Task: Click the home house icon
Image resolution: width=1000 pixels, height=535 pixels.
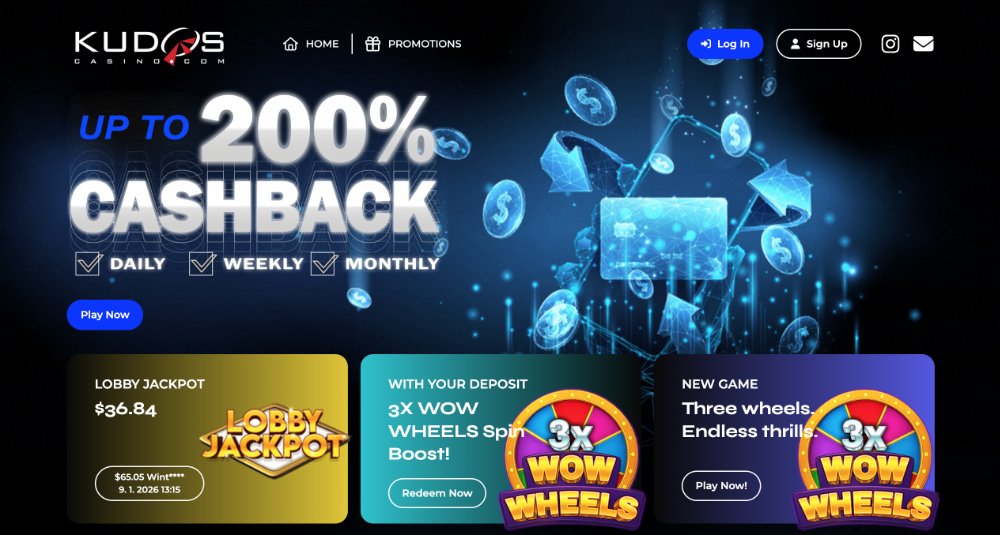Action: point(291,44)
